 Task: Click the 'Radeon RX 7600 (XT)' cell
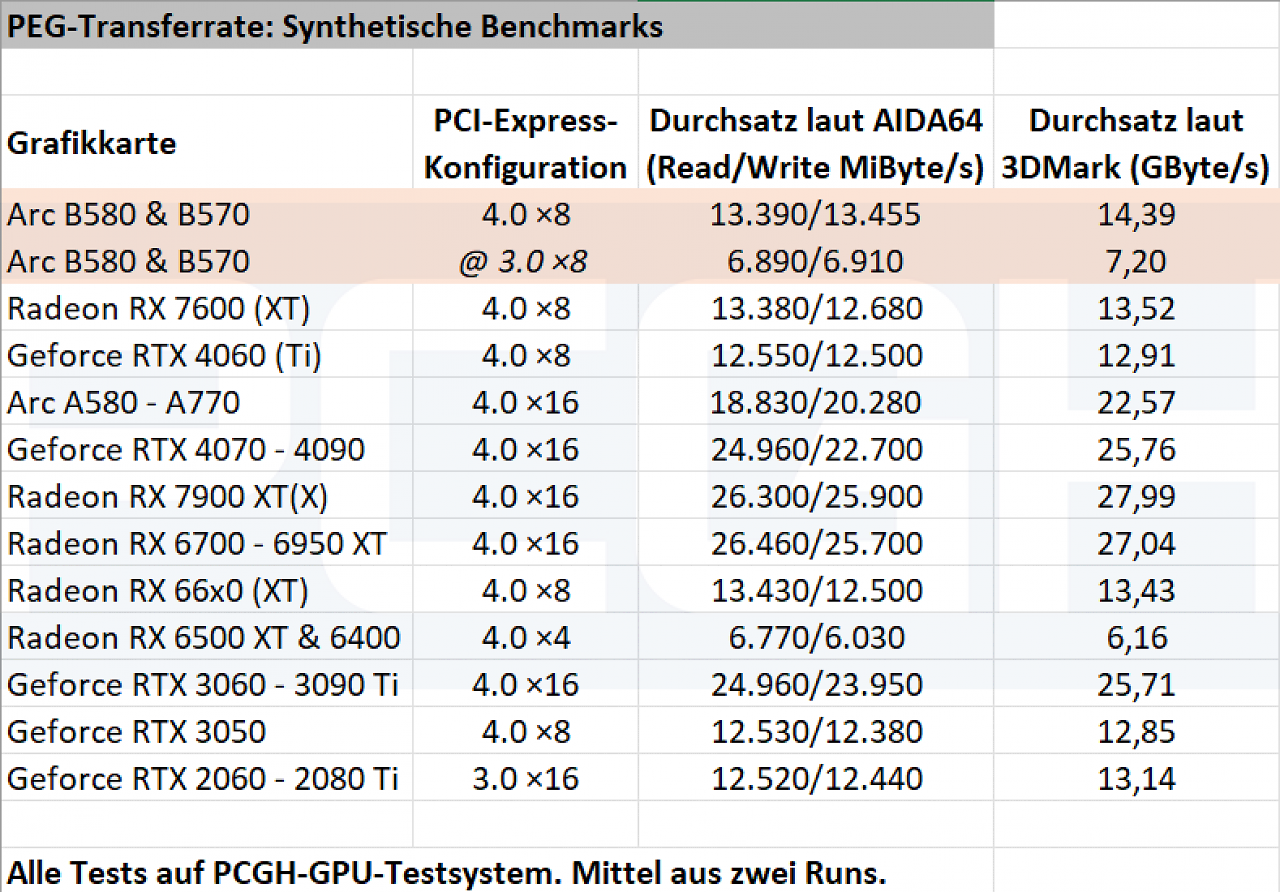point(207,307)
